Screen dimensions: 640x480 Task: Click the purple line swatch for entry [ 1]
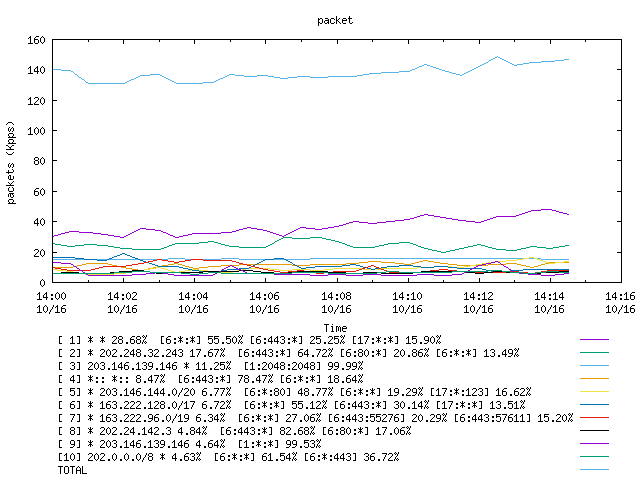click(594, 340)
